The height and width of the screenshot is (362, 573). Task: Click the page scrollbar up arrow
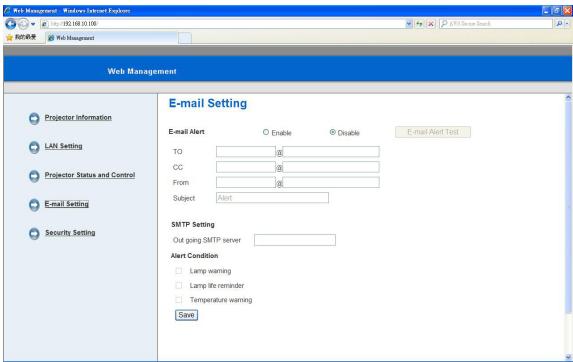coord(568,98)
